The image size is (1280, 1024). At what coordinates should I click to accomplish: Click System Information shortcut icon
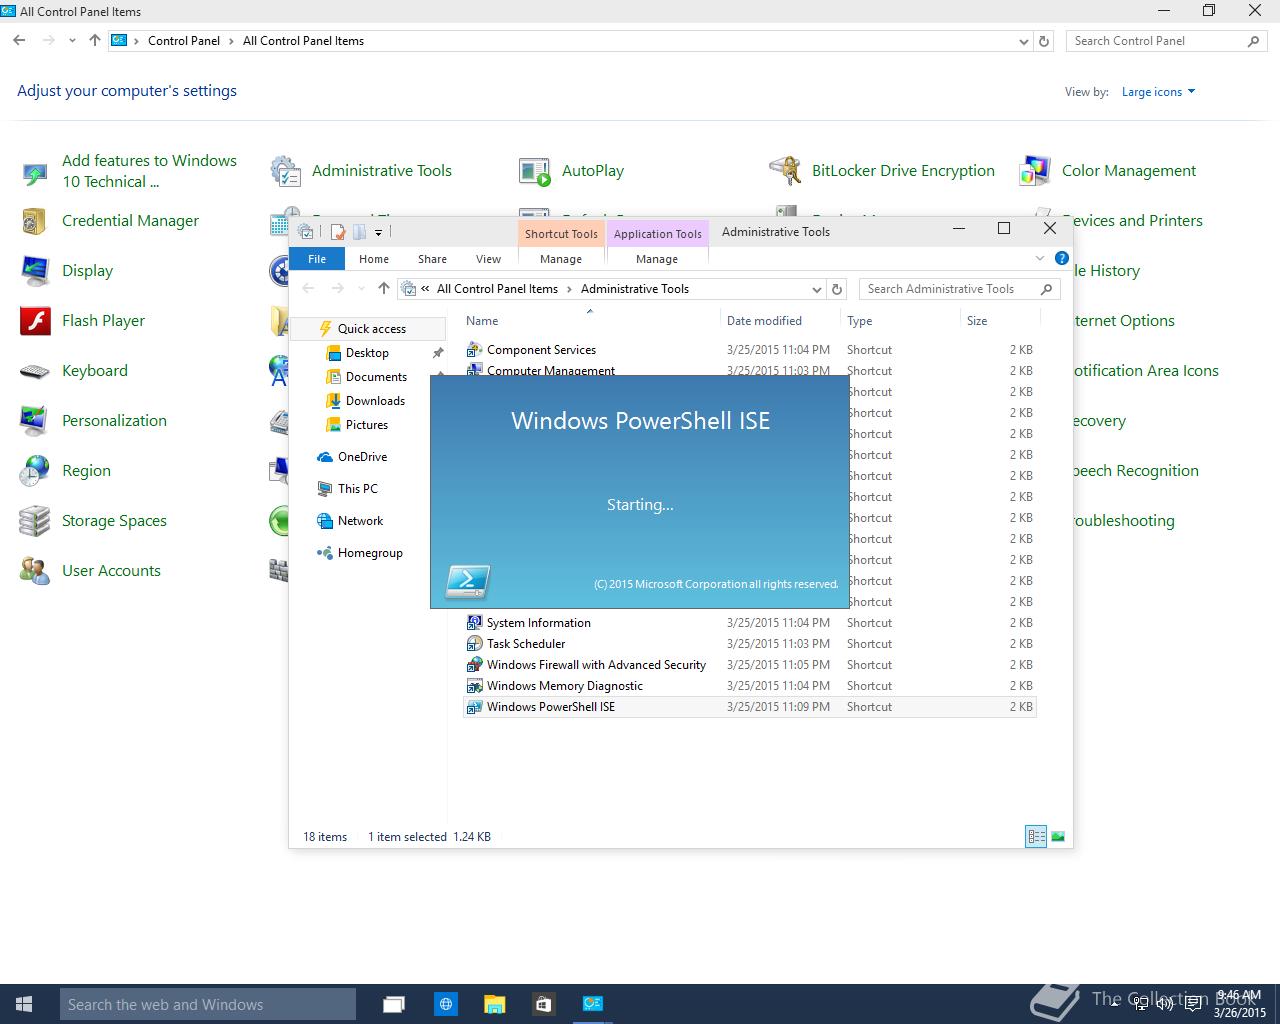point(475,623)
